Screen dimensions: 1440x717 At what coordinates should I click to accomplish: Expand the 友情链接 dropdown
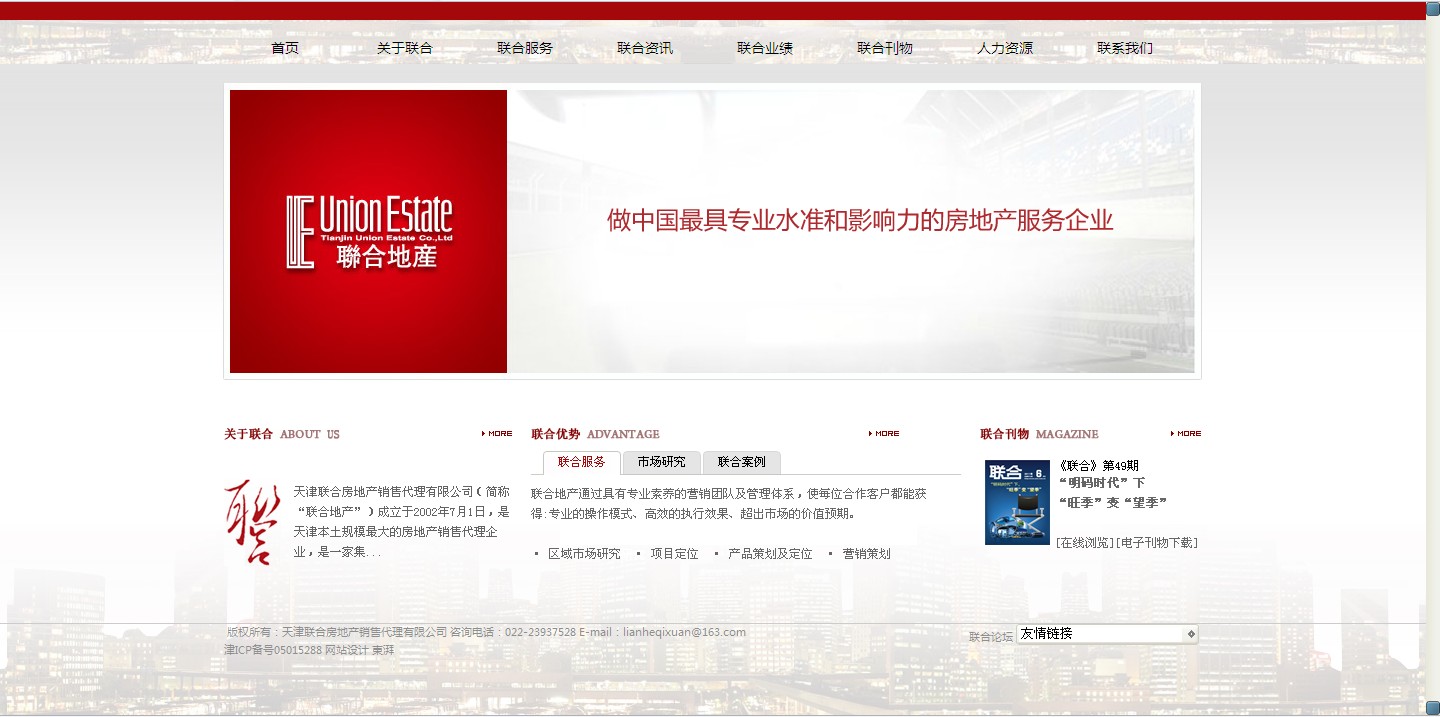[x=1107, y=634]
